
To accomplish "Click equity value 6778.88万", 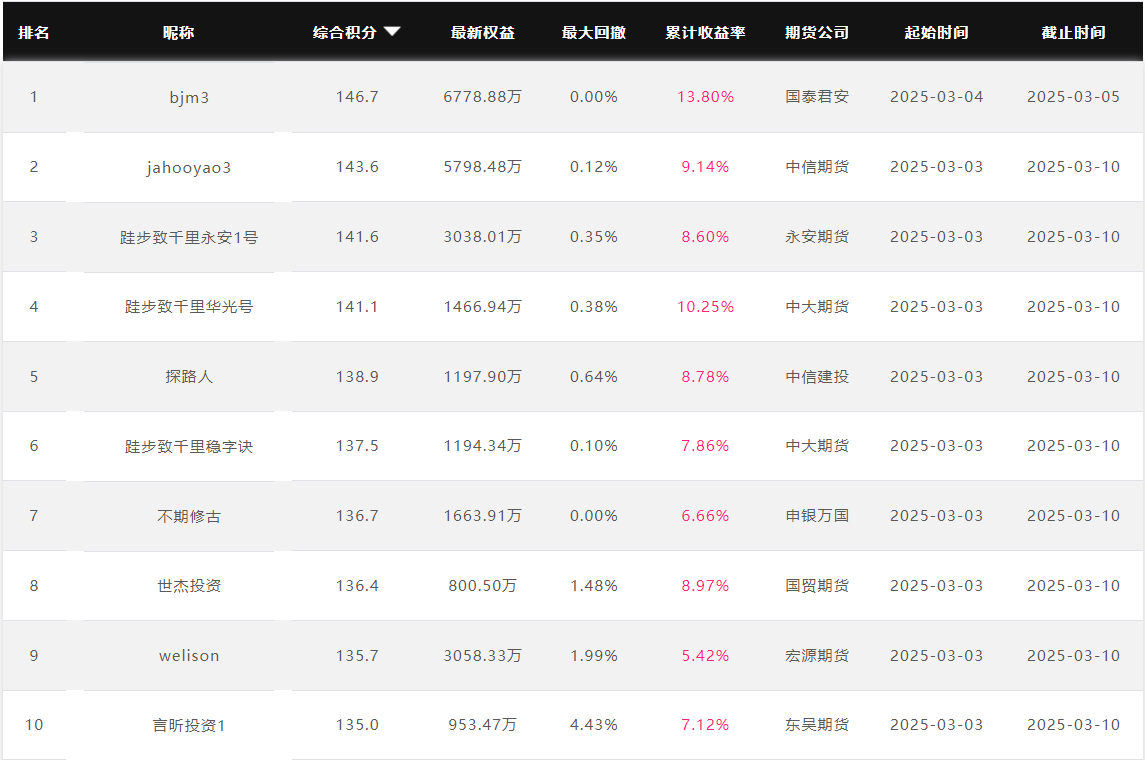I will point(483,97).
